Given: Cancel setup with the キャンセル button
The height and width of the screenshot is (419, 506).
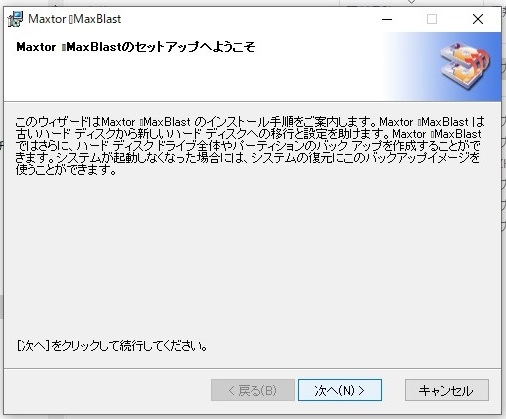Looking at the screenshot, I should tap(447, 390).
